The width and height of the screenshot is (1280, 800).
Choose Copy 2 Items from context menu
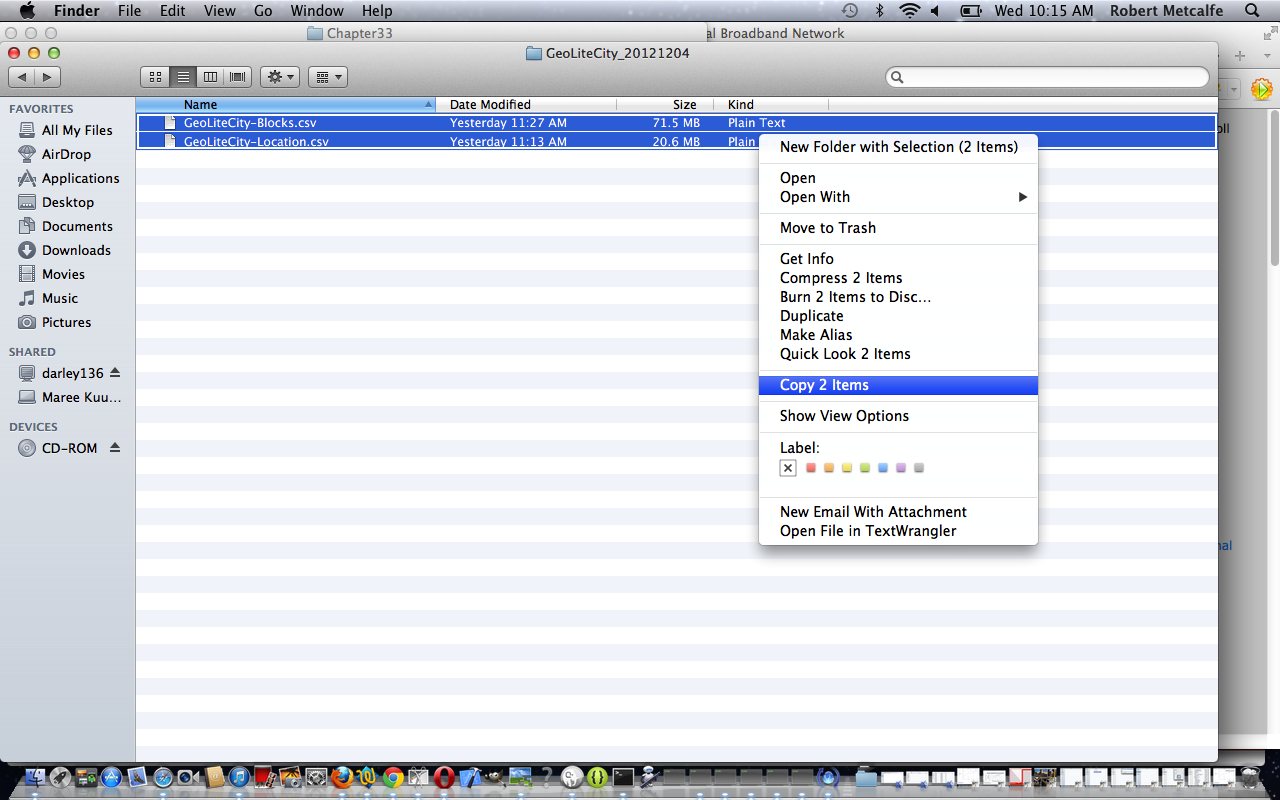tap(824, 385)
